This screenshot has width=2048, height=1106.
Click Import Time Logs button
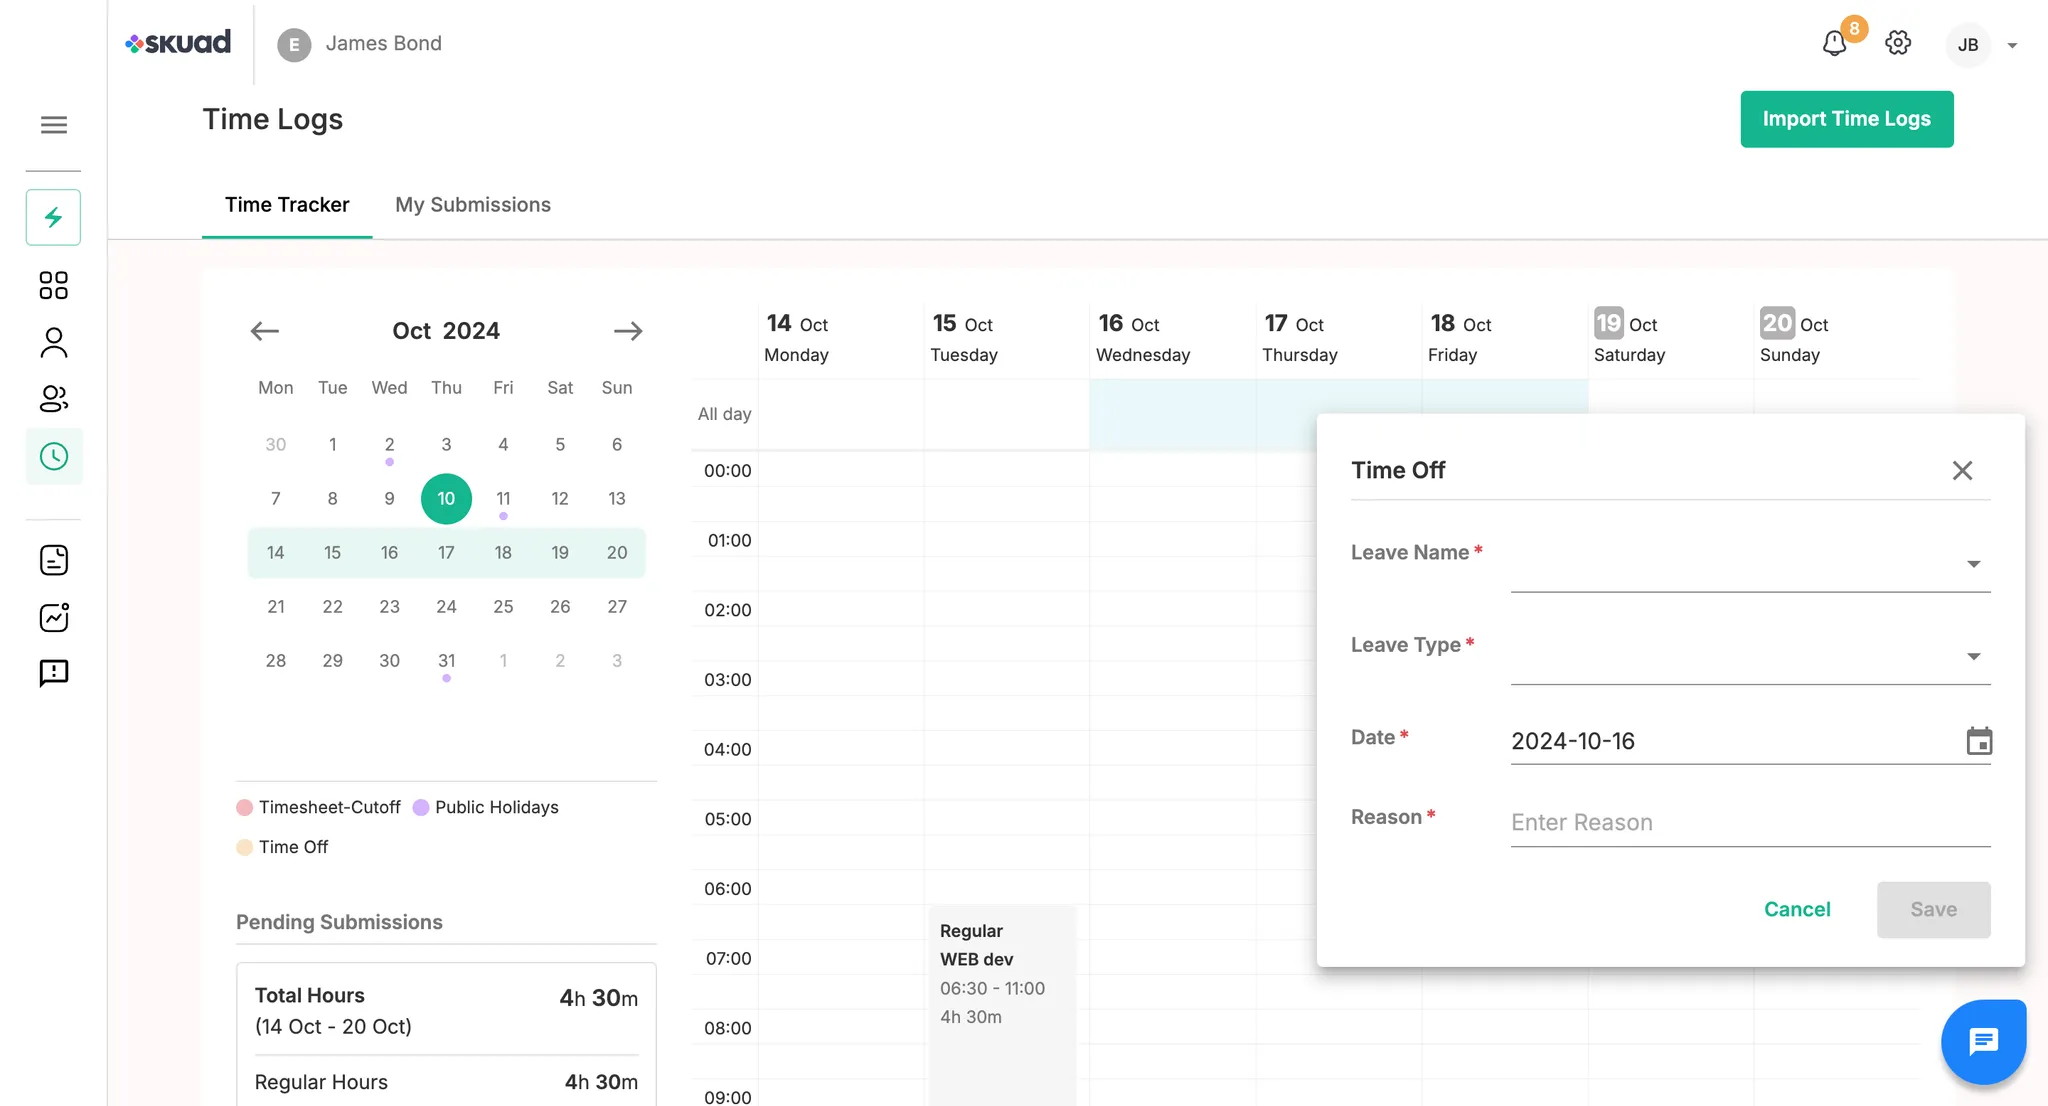(x=1846, y=119)
